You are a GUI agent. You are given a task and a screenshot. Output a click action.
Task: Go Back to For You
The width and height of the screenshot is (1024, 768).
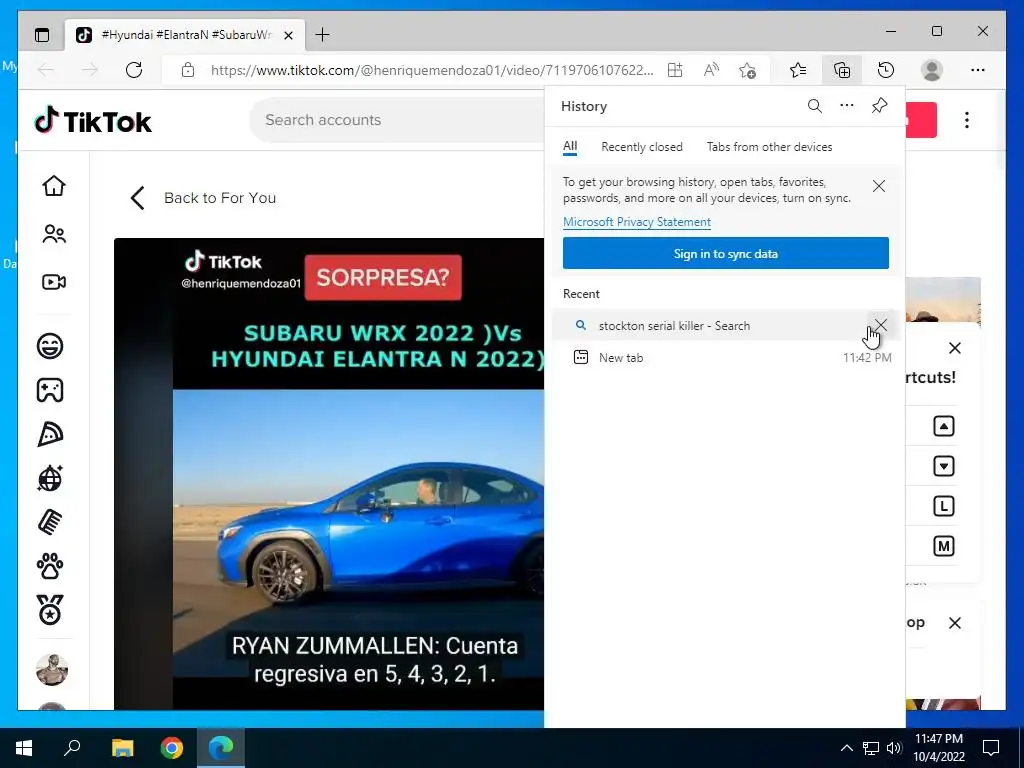coord(203,198)
